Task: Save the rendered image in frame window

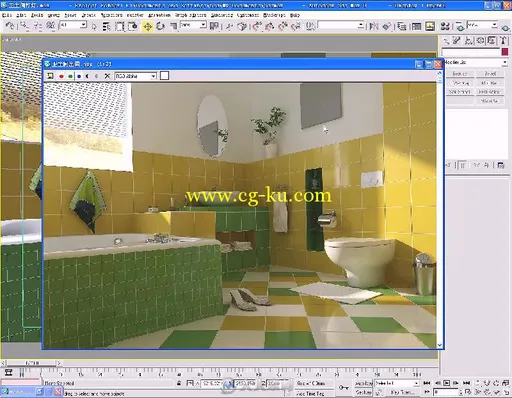Action: 50,76
